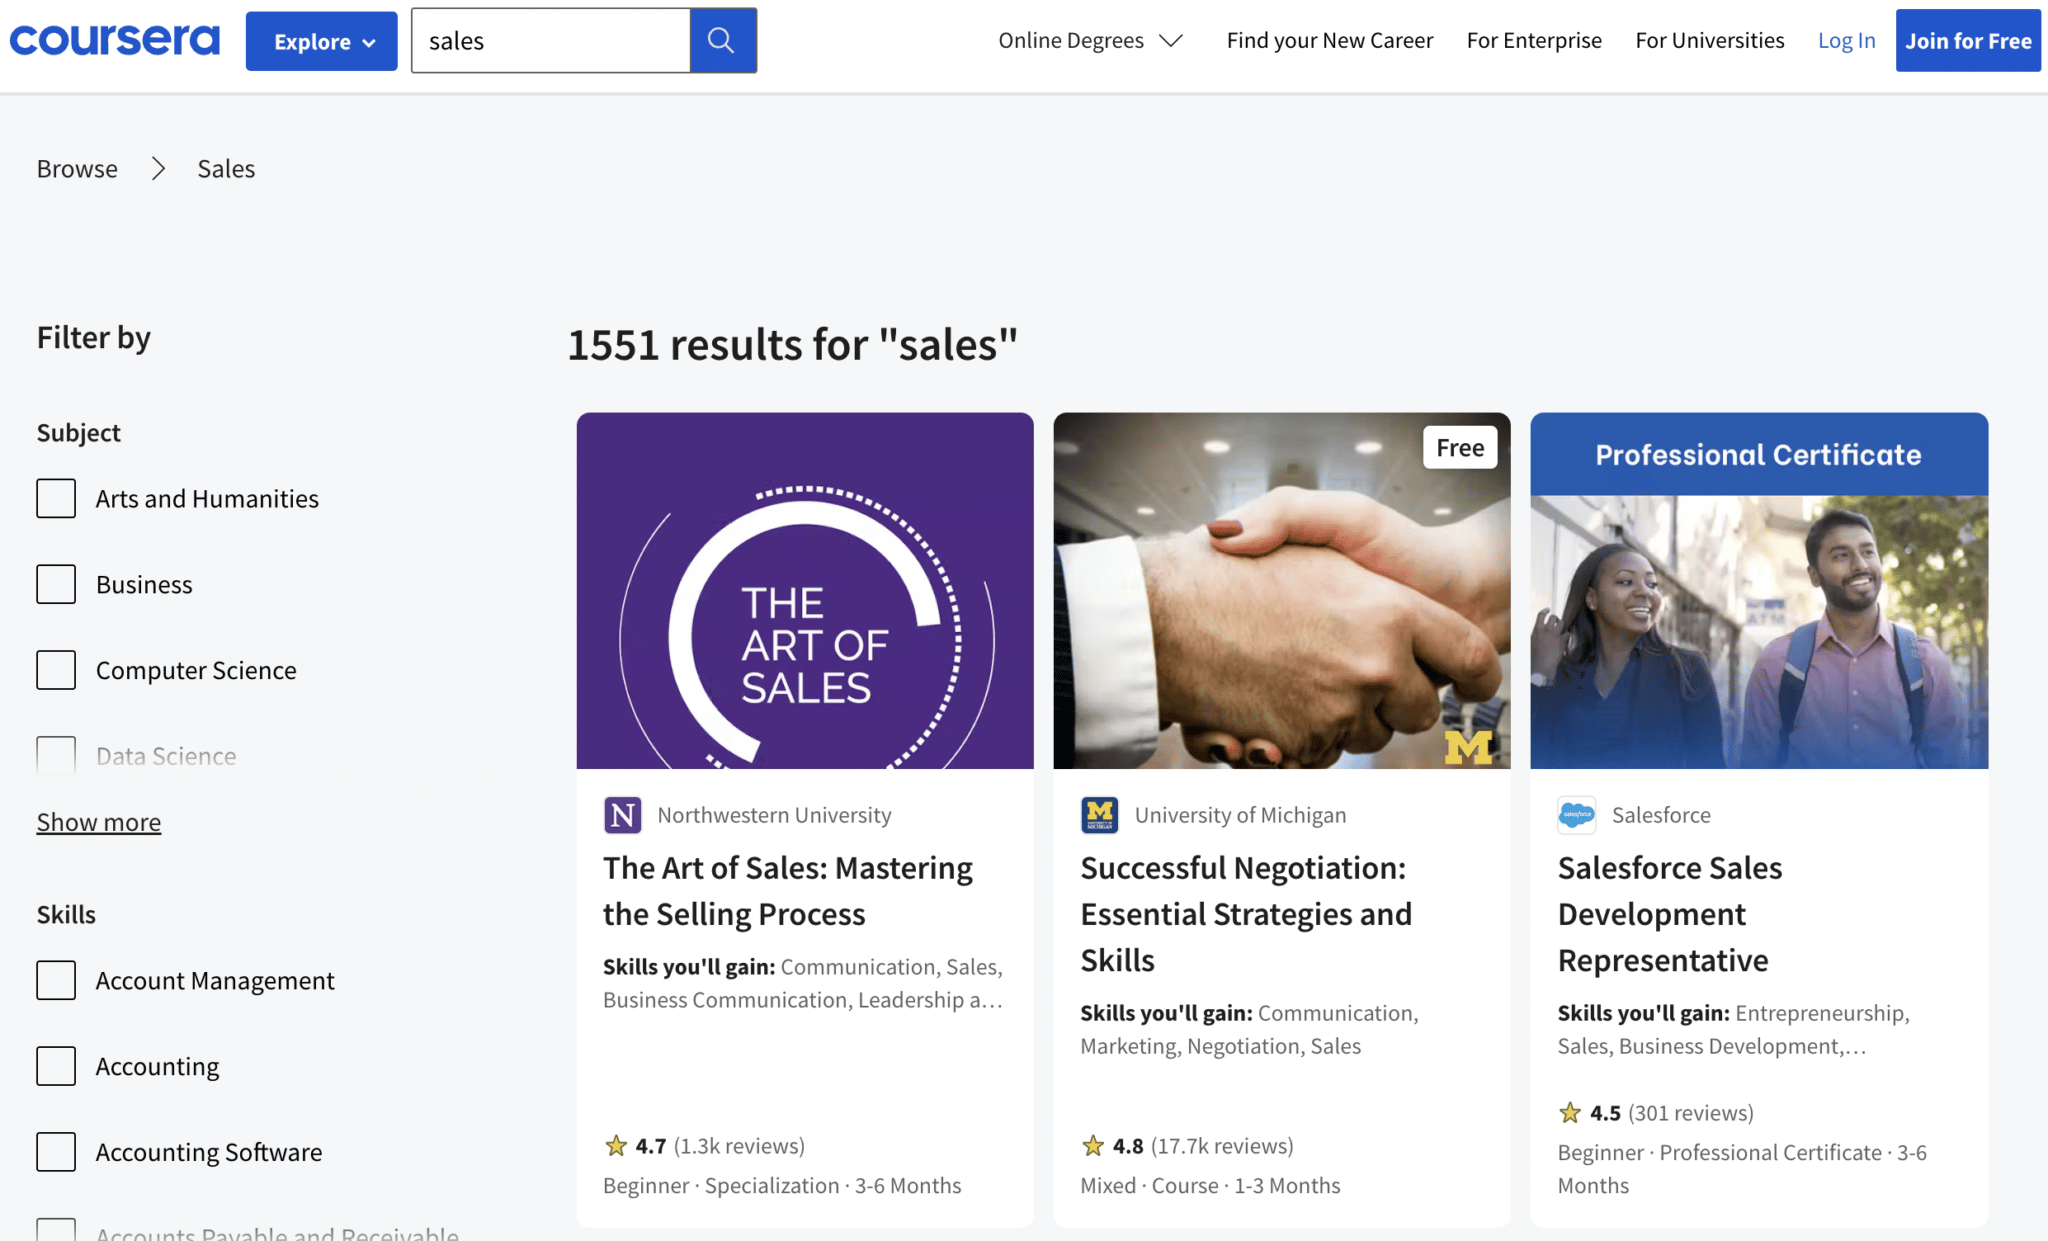Enable the Accounting skill filter
Image resolution: width=2048 pixels, height=1241 pixels.
click(x=56, y=1066)
